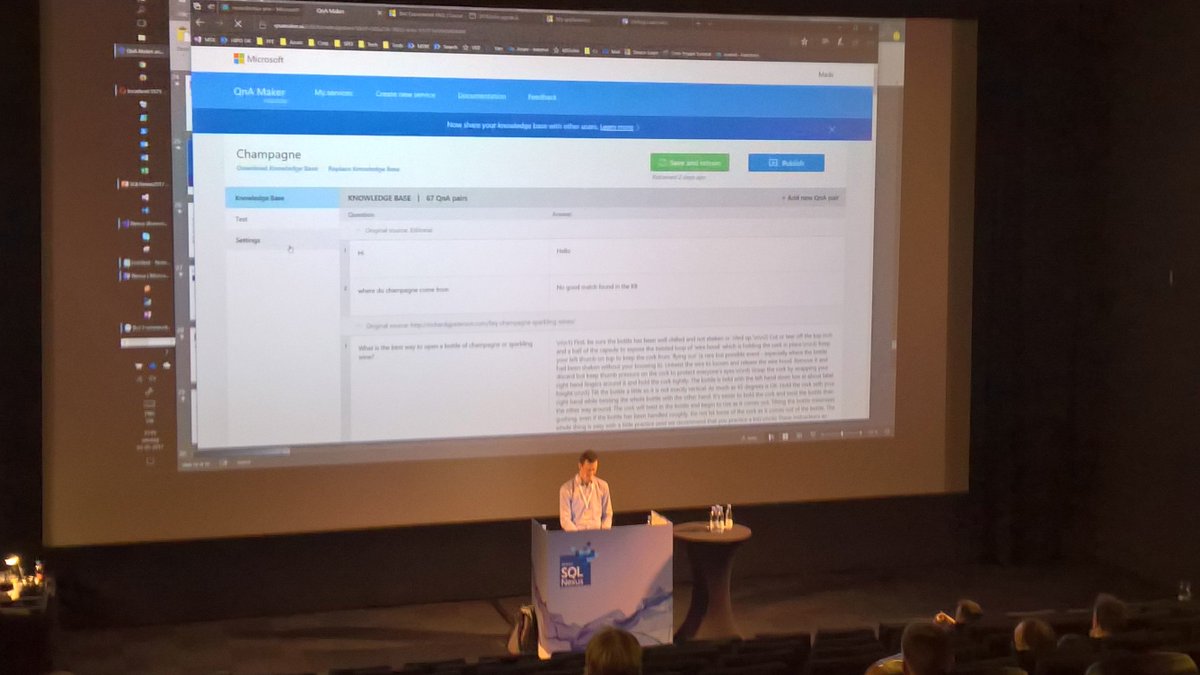Image resolution: width=1200 pixels, height=675 pixels.
Task: Open My services in navigation bar
Action: 334,93
